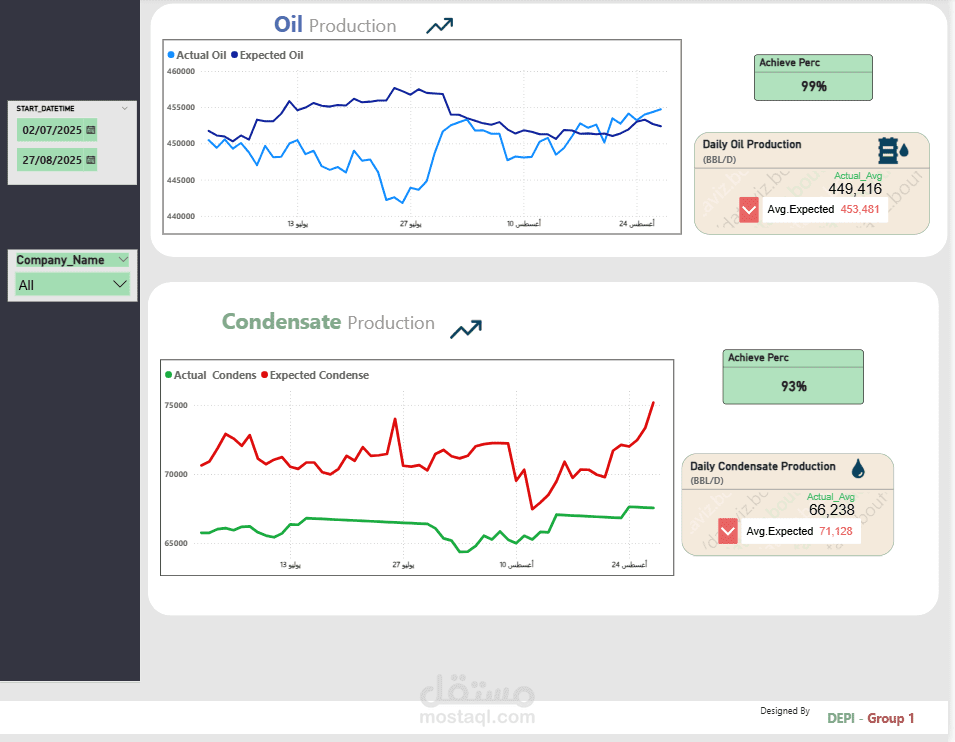Viewport: 955px width, 742px height.
Task: Click the 02/07/2025 start date field
Action: (52, 130)
